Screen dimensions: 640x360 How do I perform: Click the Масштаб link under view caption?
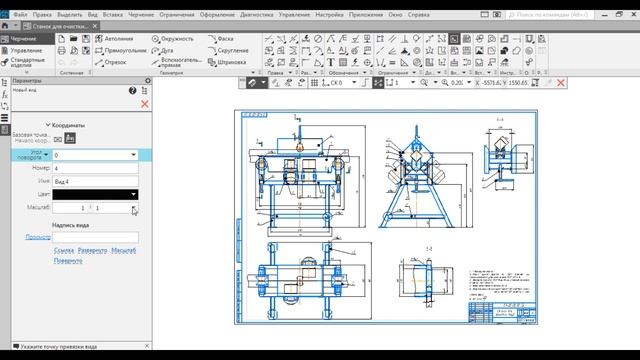[123, 251]
